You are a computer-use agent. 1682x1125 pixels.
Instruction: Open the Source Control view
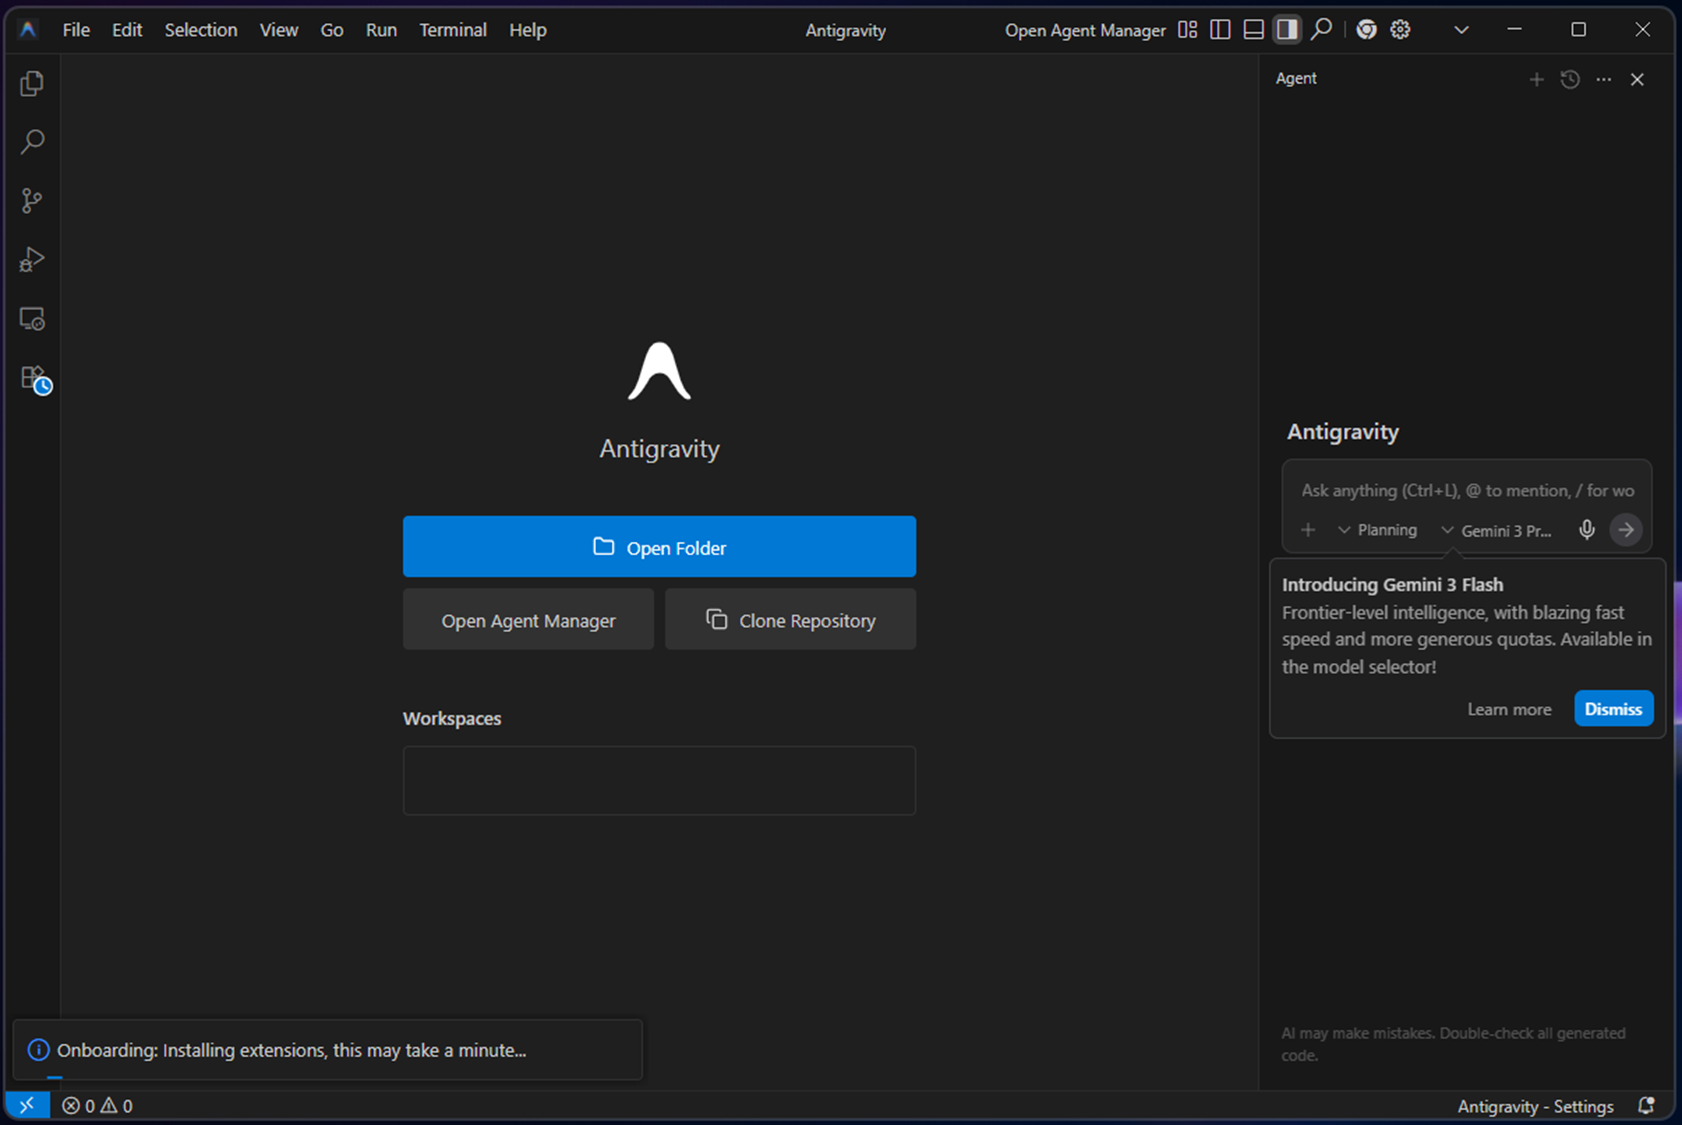click(32, 201)
